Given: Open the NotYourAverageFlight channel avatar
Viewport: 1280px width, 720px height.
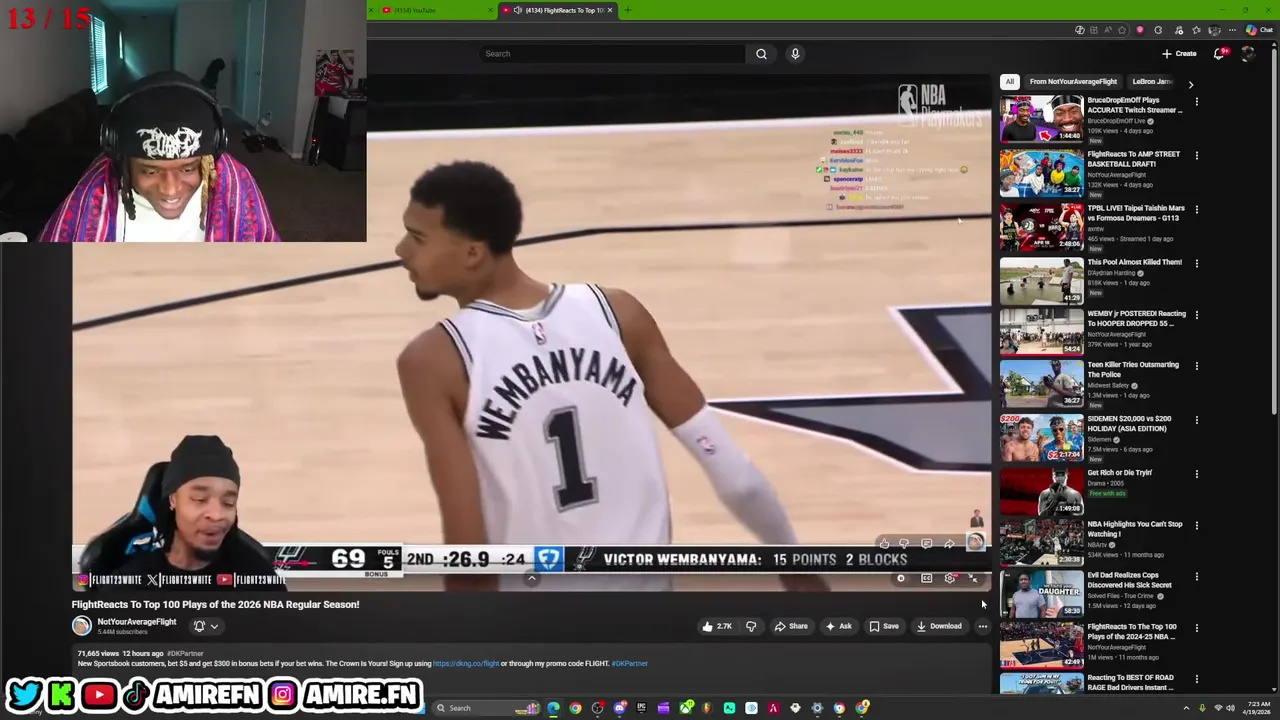Looking at the screenshot, I should pyautogui.click(x=81, y=626).
